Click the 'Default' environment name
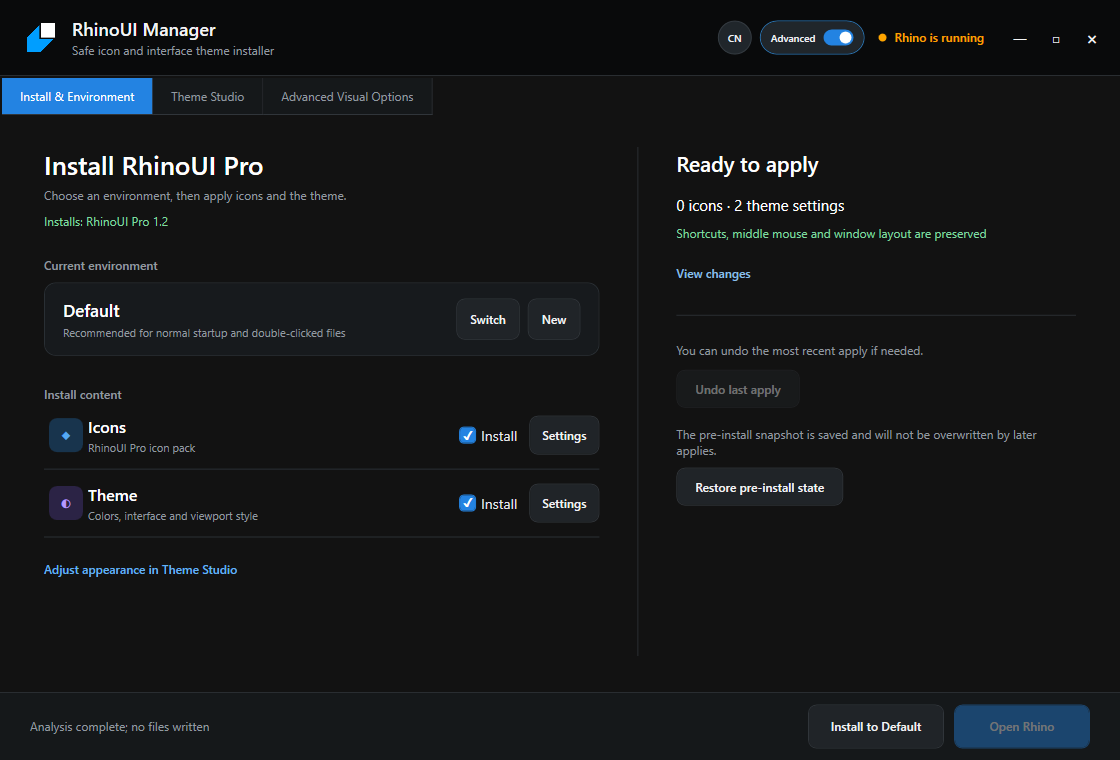Viewport: 1120px width, 760px height. point(91,311)
